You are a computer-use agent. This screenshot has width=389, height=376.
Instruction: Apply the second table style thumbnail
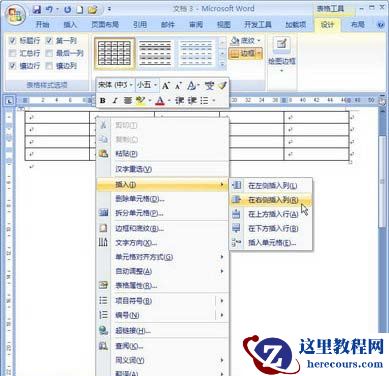click(x=155, y=53)
